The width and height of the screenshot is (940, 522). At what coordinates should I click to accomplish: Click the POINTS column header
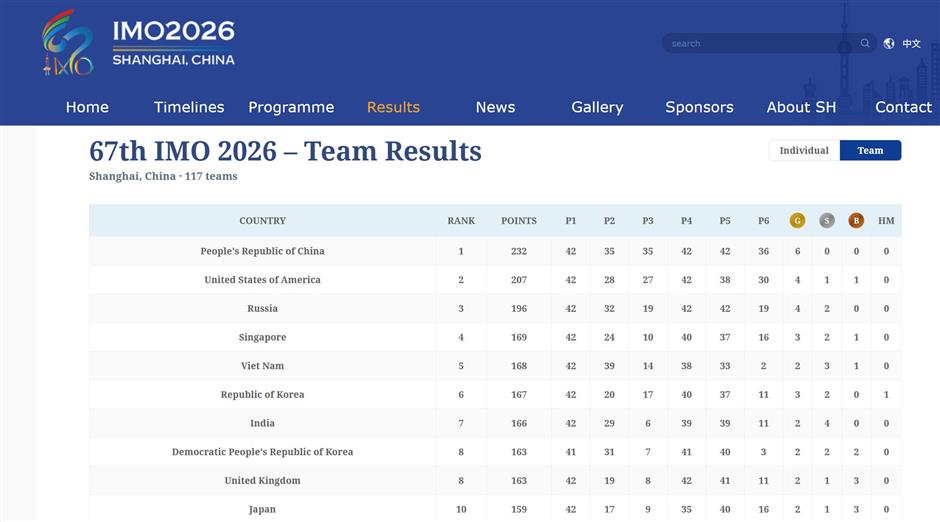(x=519, y=221)
